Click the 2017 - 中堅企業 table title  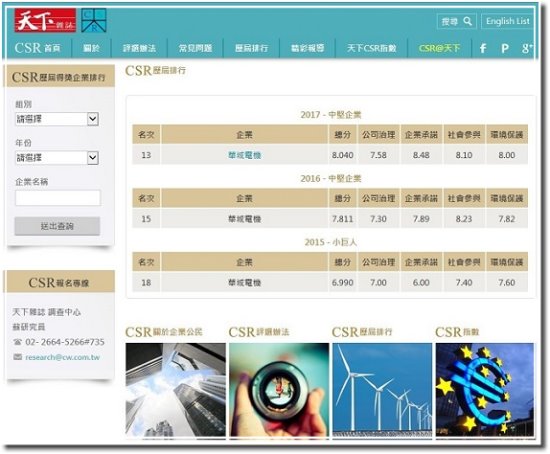point(331,115)
